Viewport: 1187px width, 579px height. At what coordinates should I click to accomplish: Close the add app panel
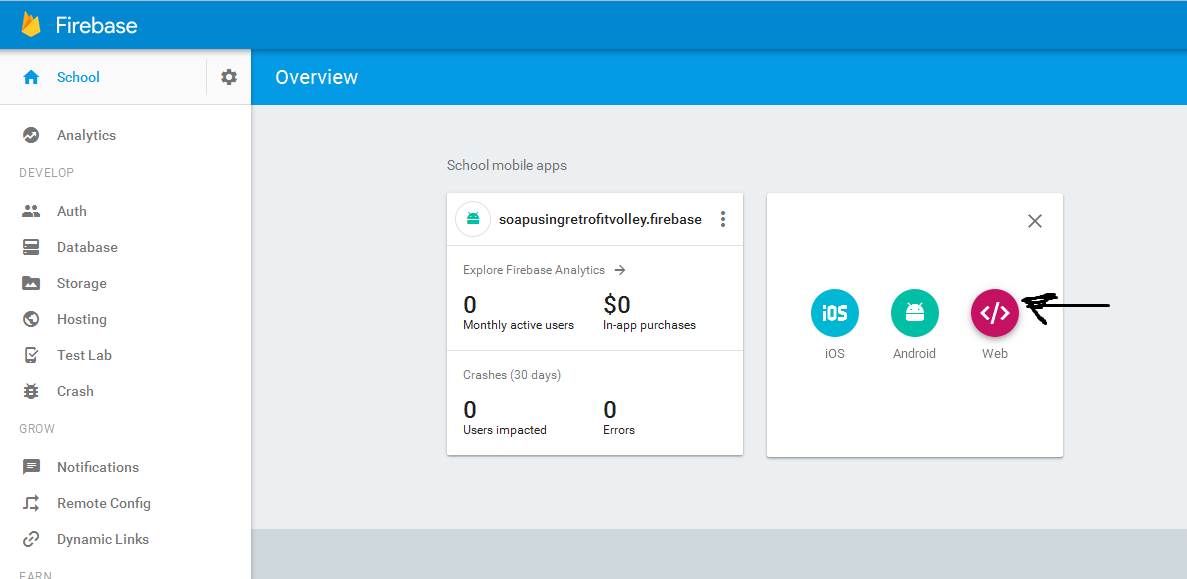click(1035, 221)
